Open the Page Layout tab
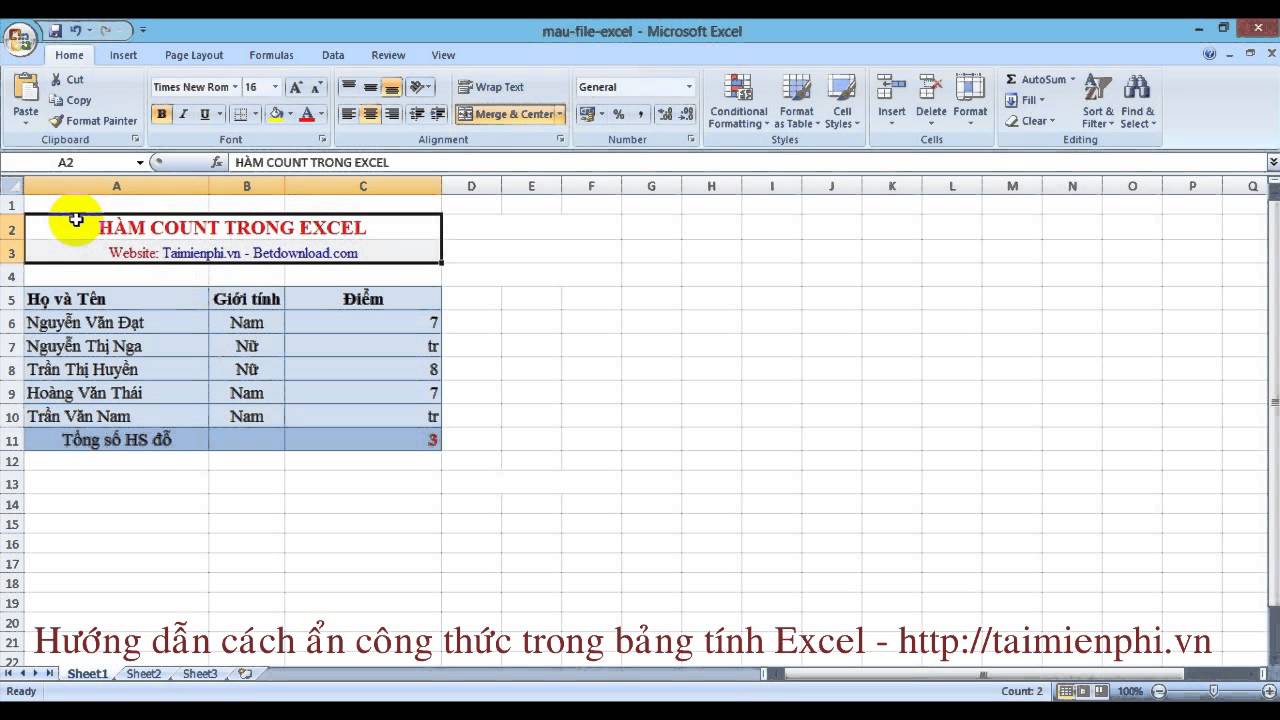The width and height of the screenshot is (1280, 720). (194, 55)
